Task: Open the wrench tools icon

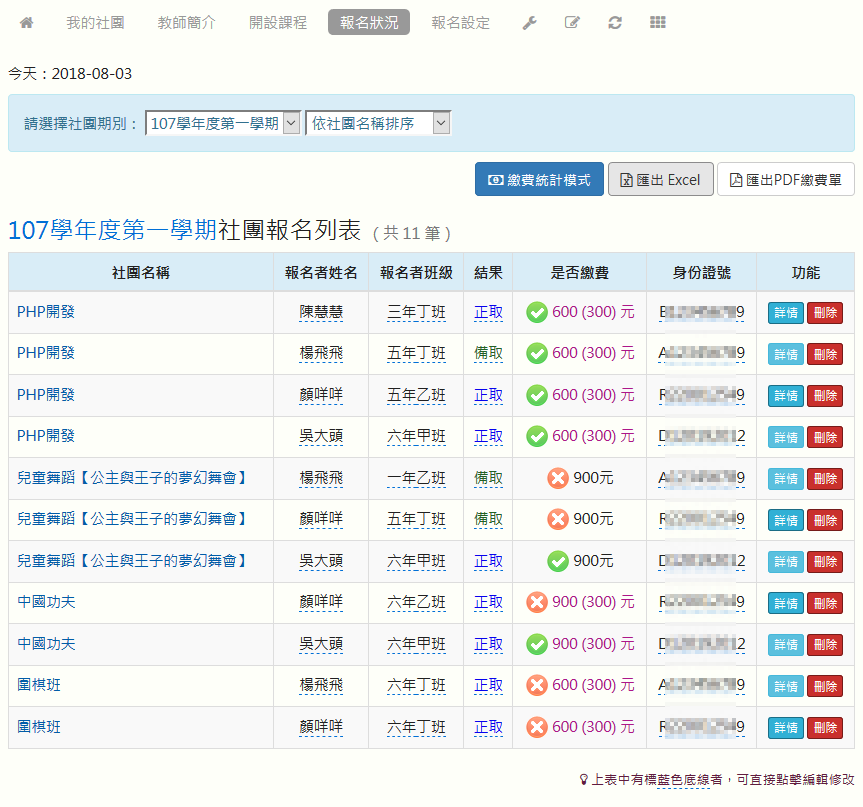Action: tap(529, 22)
